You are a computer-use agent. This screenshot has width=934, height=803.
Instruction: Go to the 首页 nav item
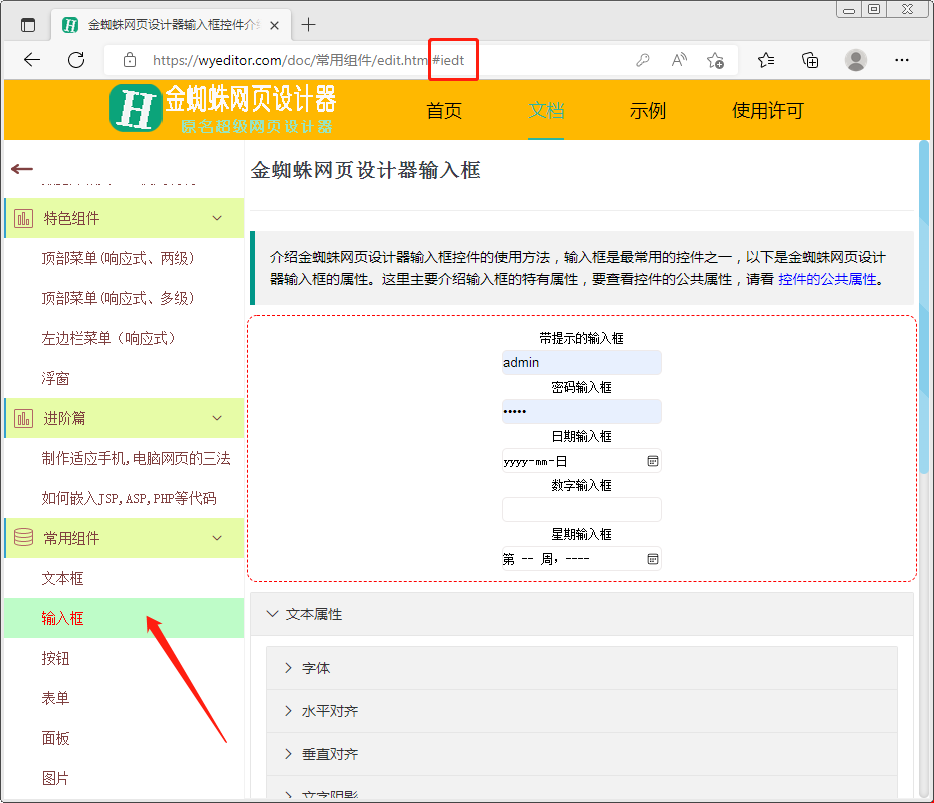coord(444,110)
